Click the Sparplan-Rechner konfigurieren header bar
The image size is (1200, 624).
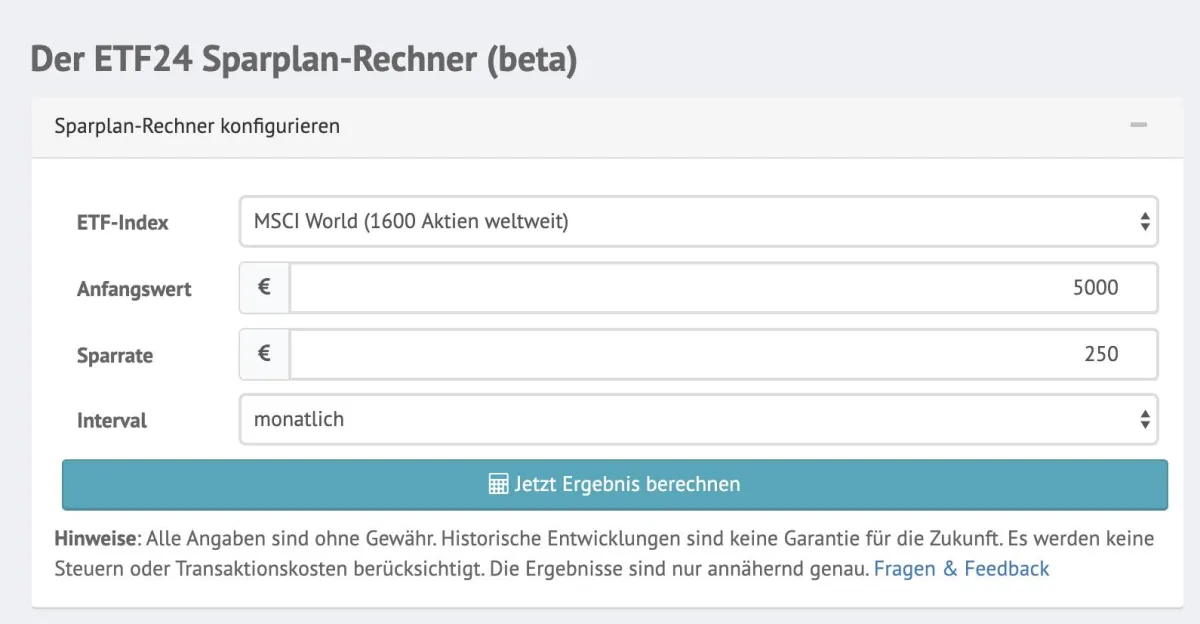pyautogui.click(x=197, y=126)
